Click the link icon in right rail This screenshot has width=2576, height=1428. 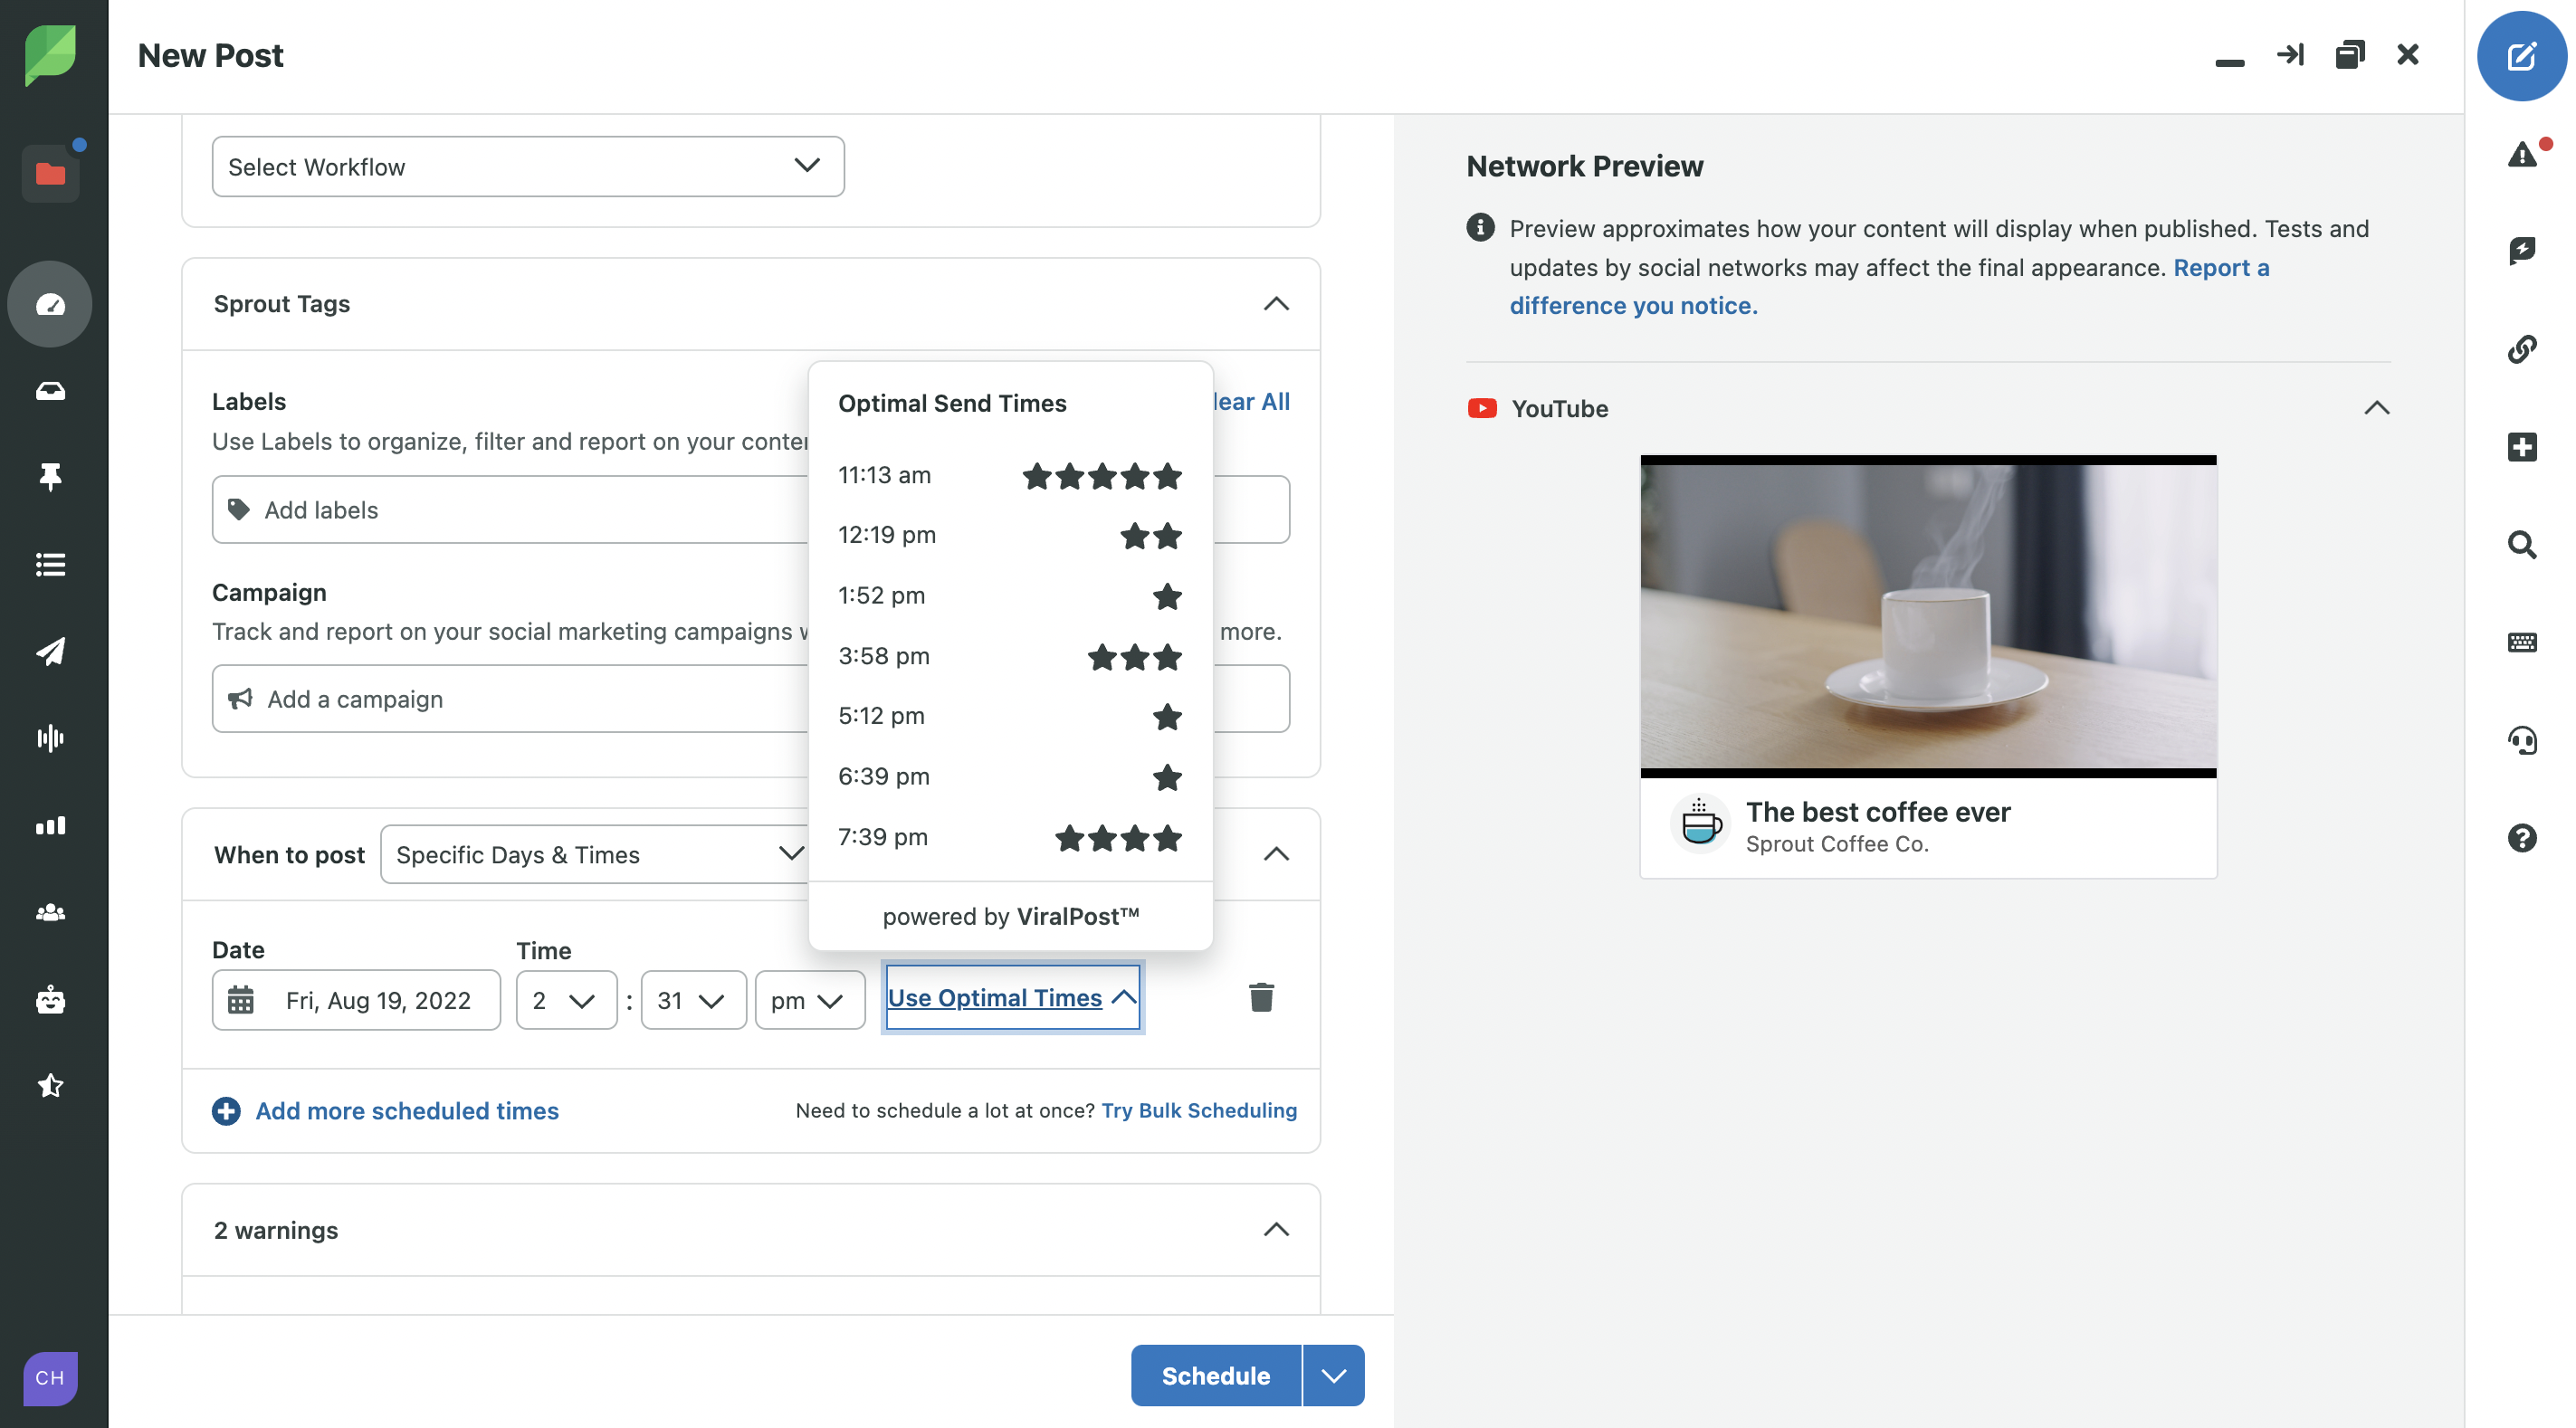tap(2521, 349)
